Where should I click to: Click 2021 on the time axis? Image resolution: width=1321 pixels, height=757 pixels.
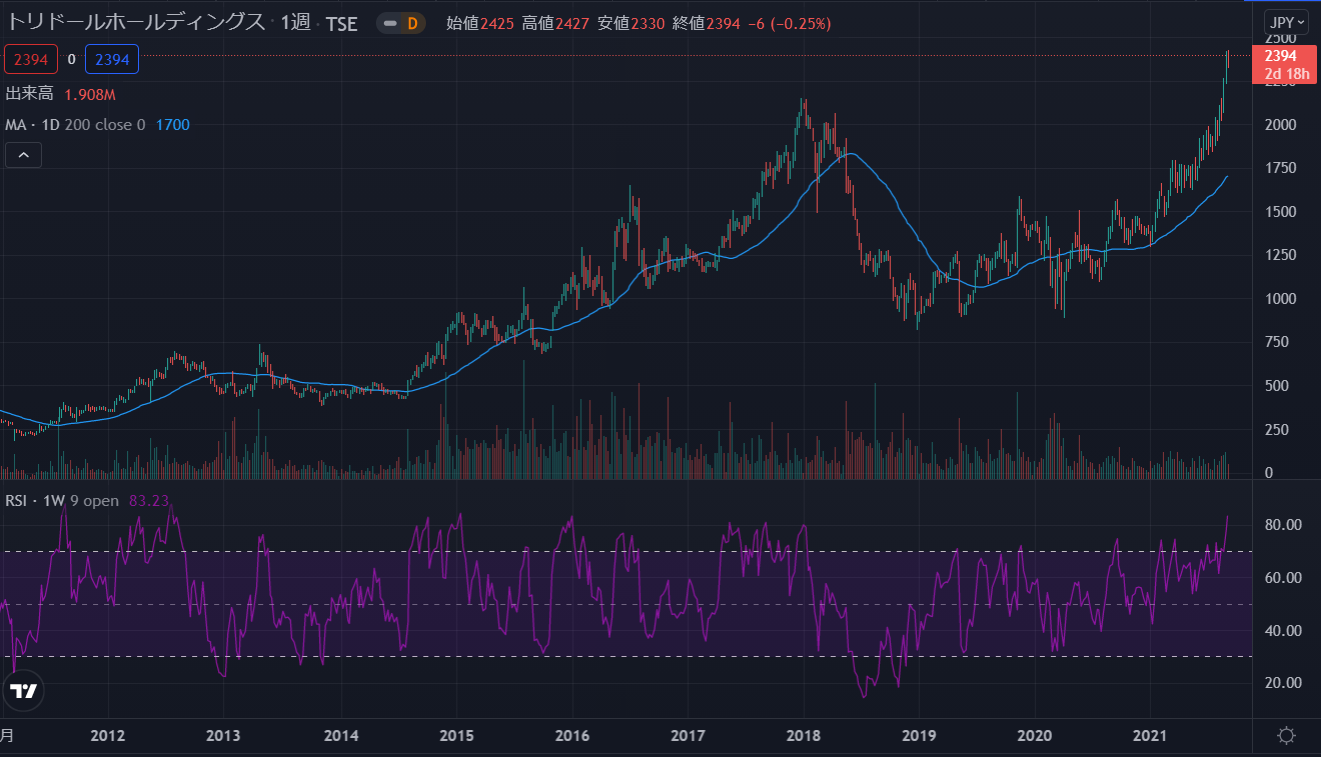coord(1150,736)
